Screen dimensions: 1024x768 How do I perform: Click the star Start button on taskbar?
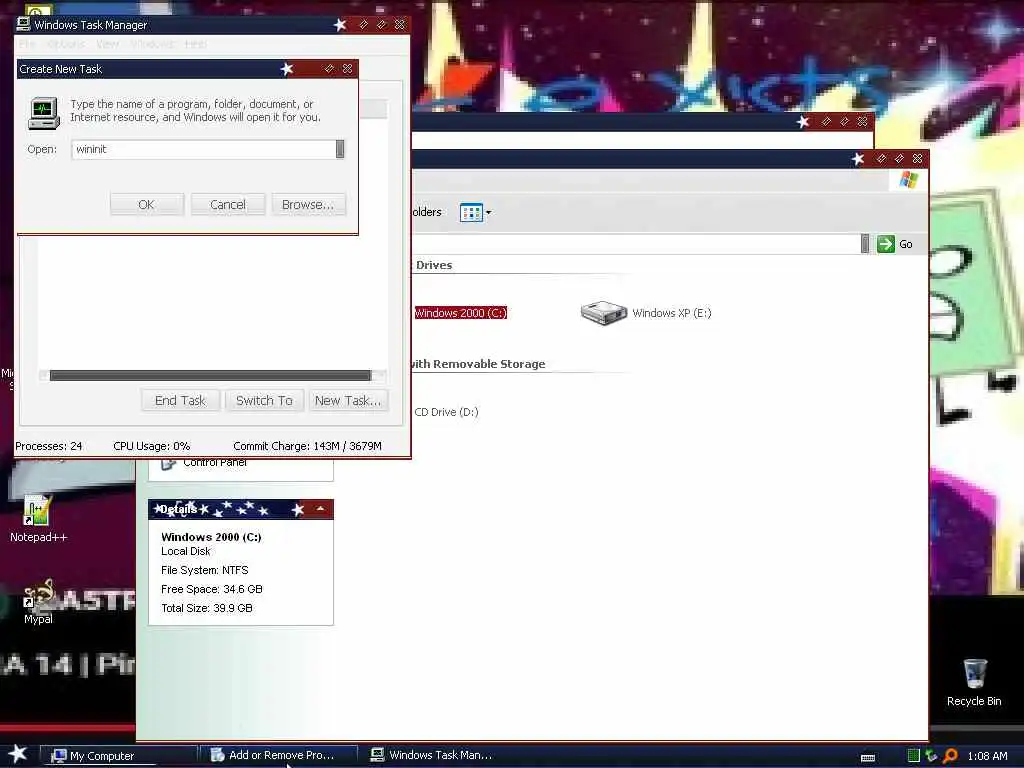tap(17, 754)
